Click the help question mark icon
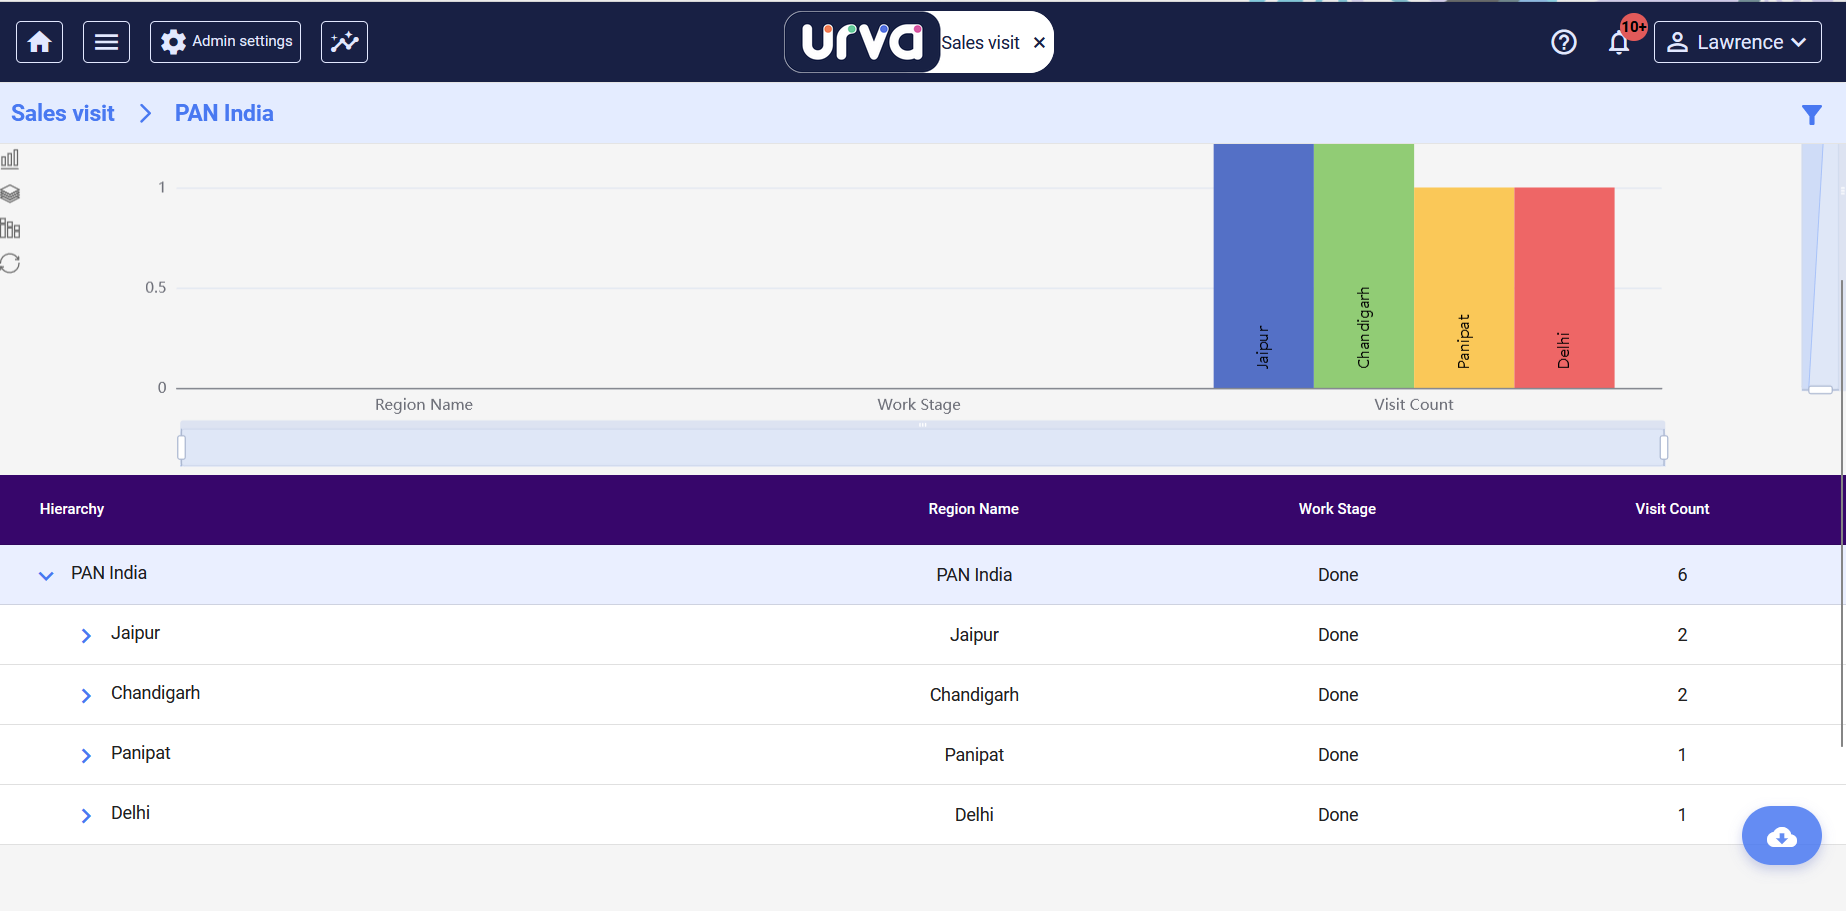 coord(1563,42)
